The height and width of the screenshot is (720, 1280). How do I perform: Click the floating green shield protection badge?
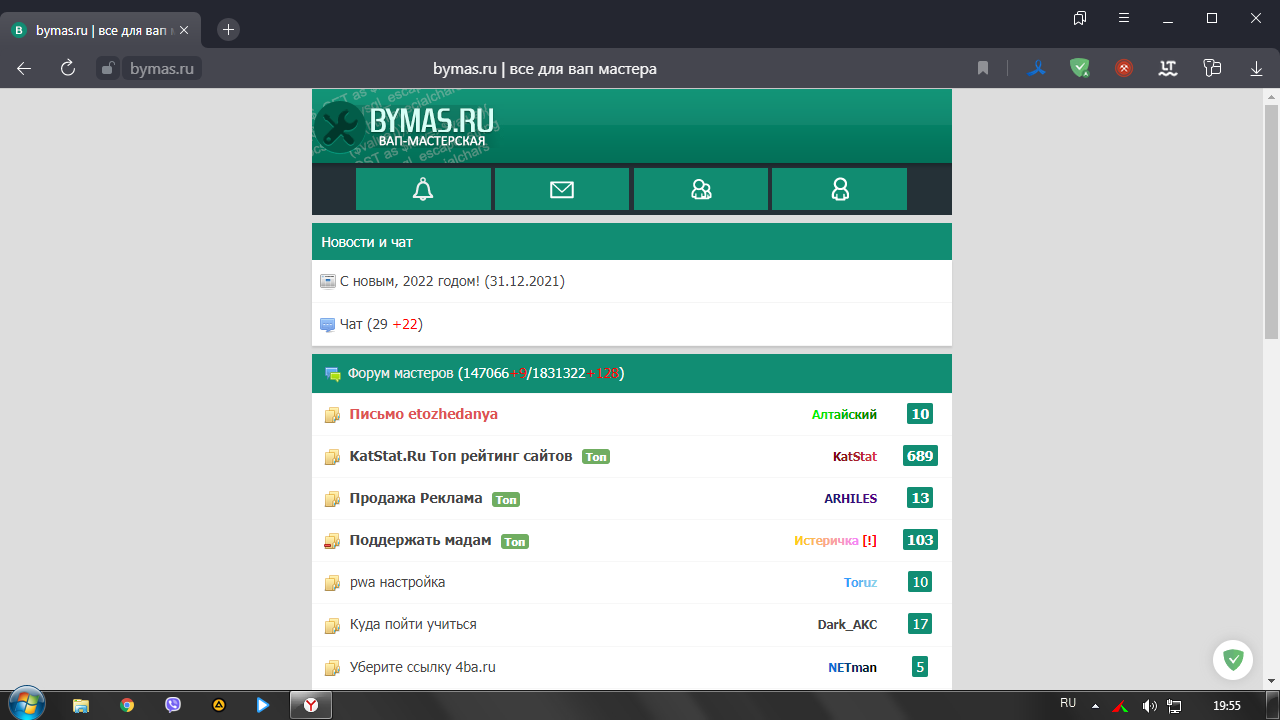click(1233, 660)
